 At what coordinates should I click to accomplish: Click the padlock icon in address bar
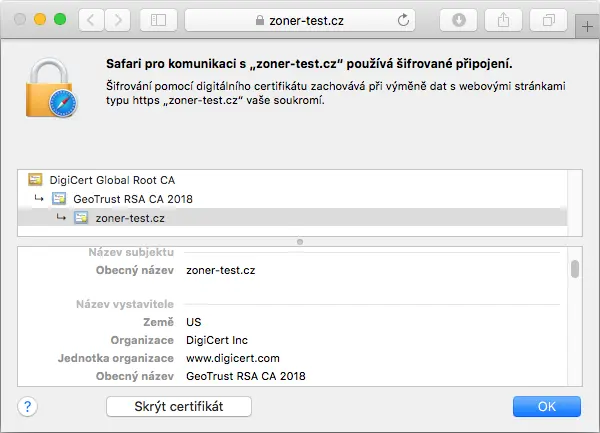pos(260,20)
